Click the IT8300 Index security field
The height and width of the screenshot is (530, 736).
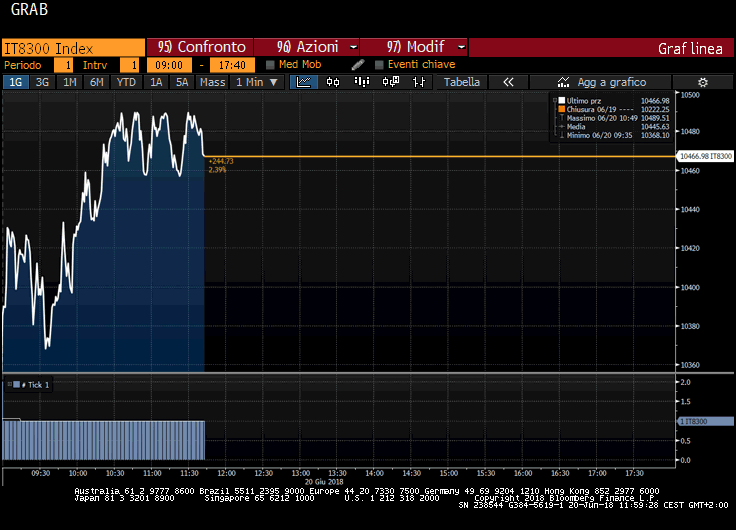click(x=72, y=47)
